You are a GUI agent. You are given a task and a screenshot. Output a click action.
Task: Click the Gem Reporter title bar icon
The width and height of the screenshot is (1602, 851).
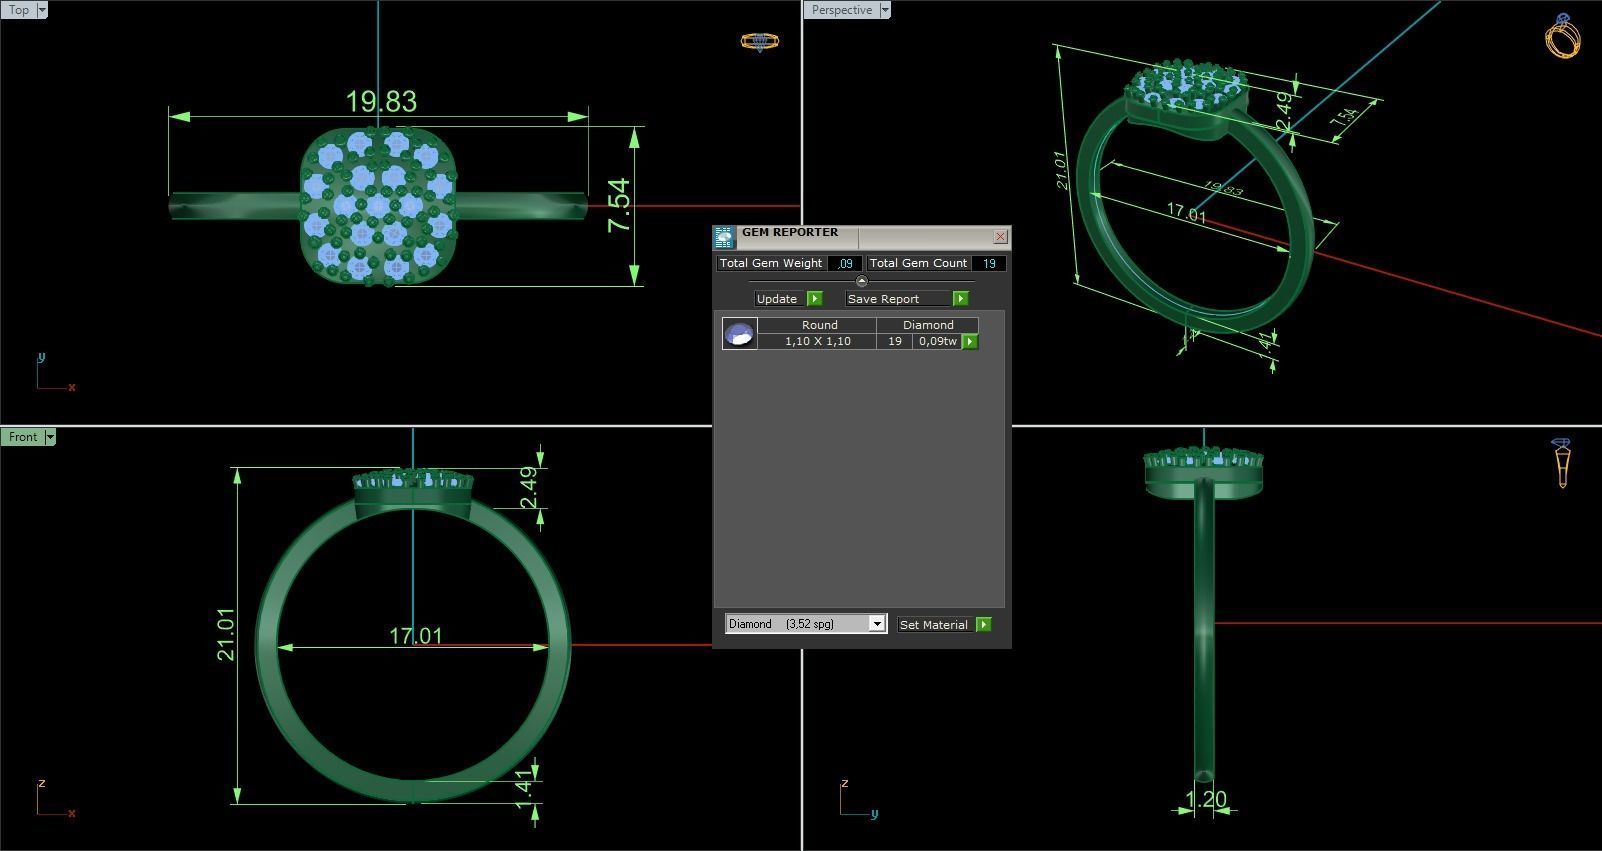click(724, 237)
